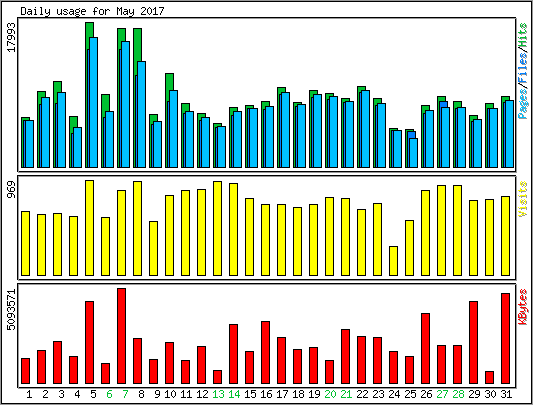Click the 969 visits axis value
The image size is (533, 405).
11,190
